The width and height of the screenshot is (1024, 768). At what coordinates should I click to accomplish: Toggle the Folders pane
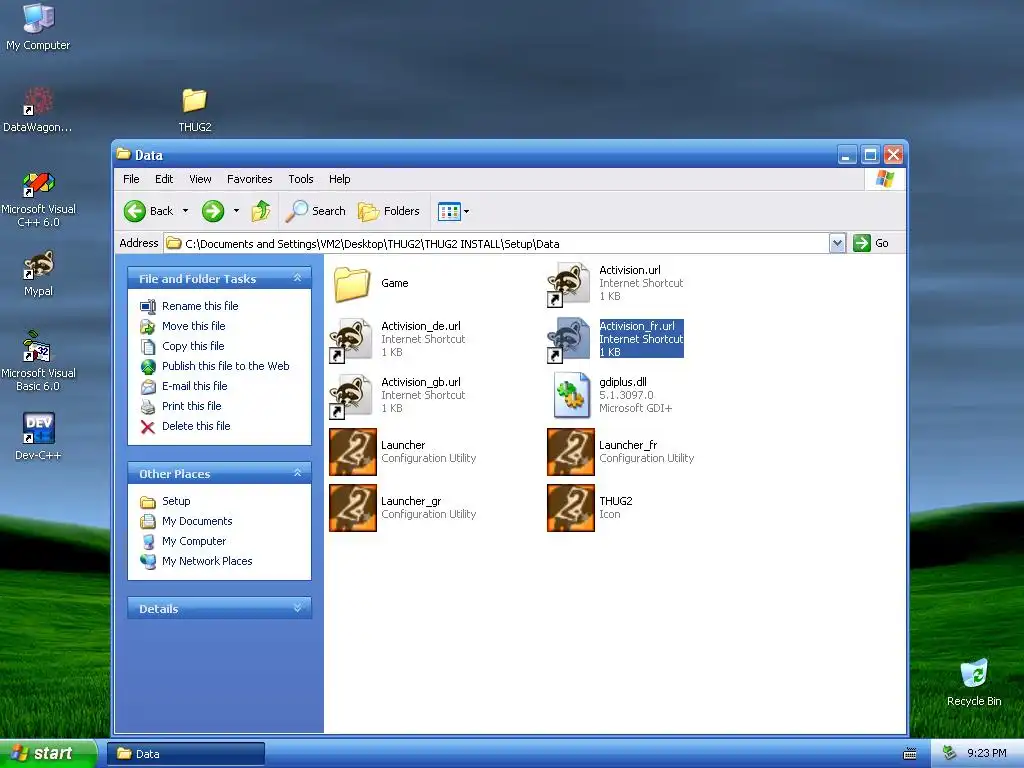389,211
